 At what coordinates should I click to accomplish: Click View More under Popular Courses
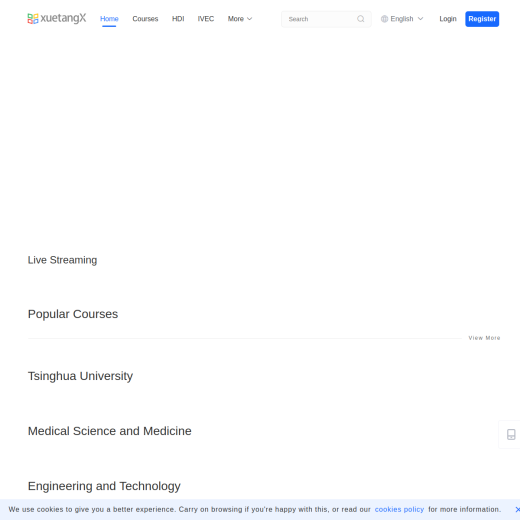tap(484, 338)
